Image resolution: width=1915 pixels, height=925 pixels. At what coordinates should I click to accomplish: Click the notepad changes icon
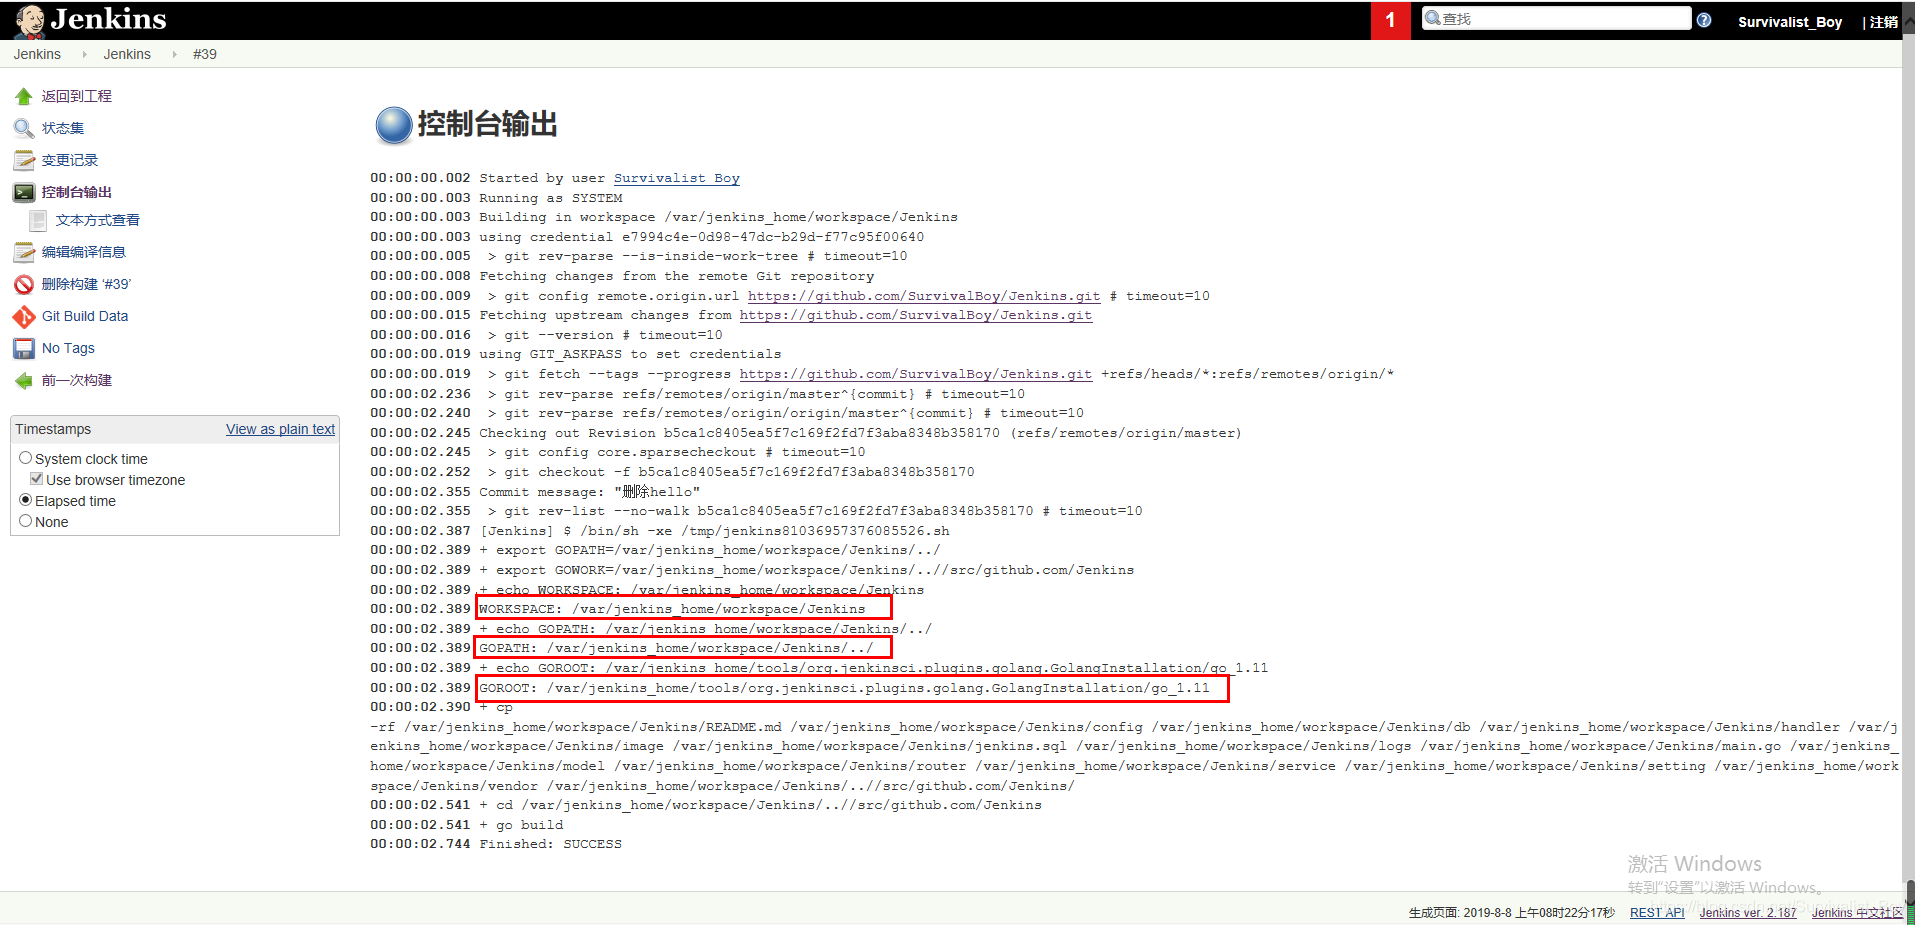click(24, 160)
